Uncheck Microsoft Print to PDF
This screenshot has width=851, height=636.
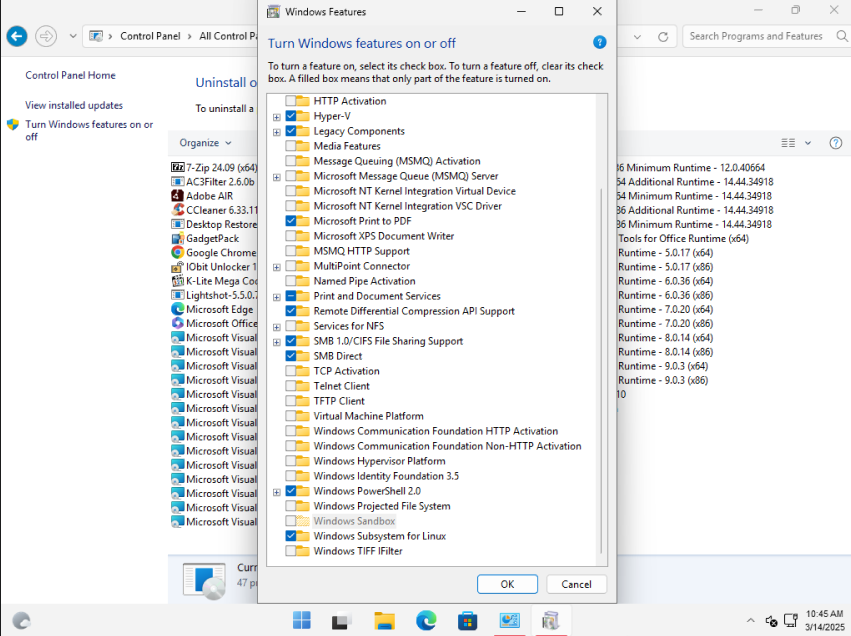290,220
